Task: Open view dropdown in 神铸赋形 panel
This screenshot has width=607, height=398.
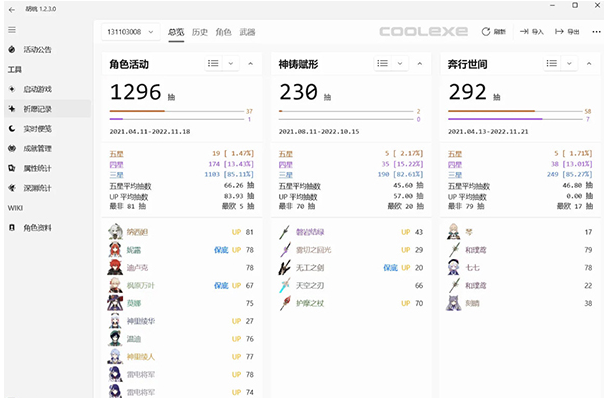Action: pyautogui.click(x=400, y=63)
